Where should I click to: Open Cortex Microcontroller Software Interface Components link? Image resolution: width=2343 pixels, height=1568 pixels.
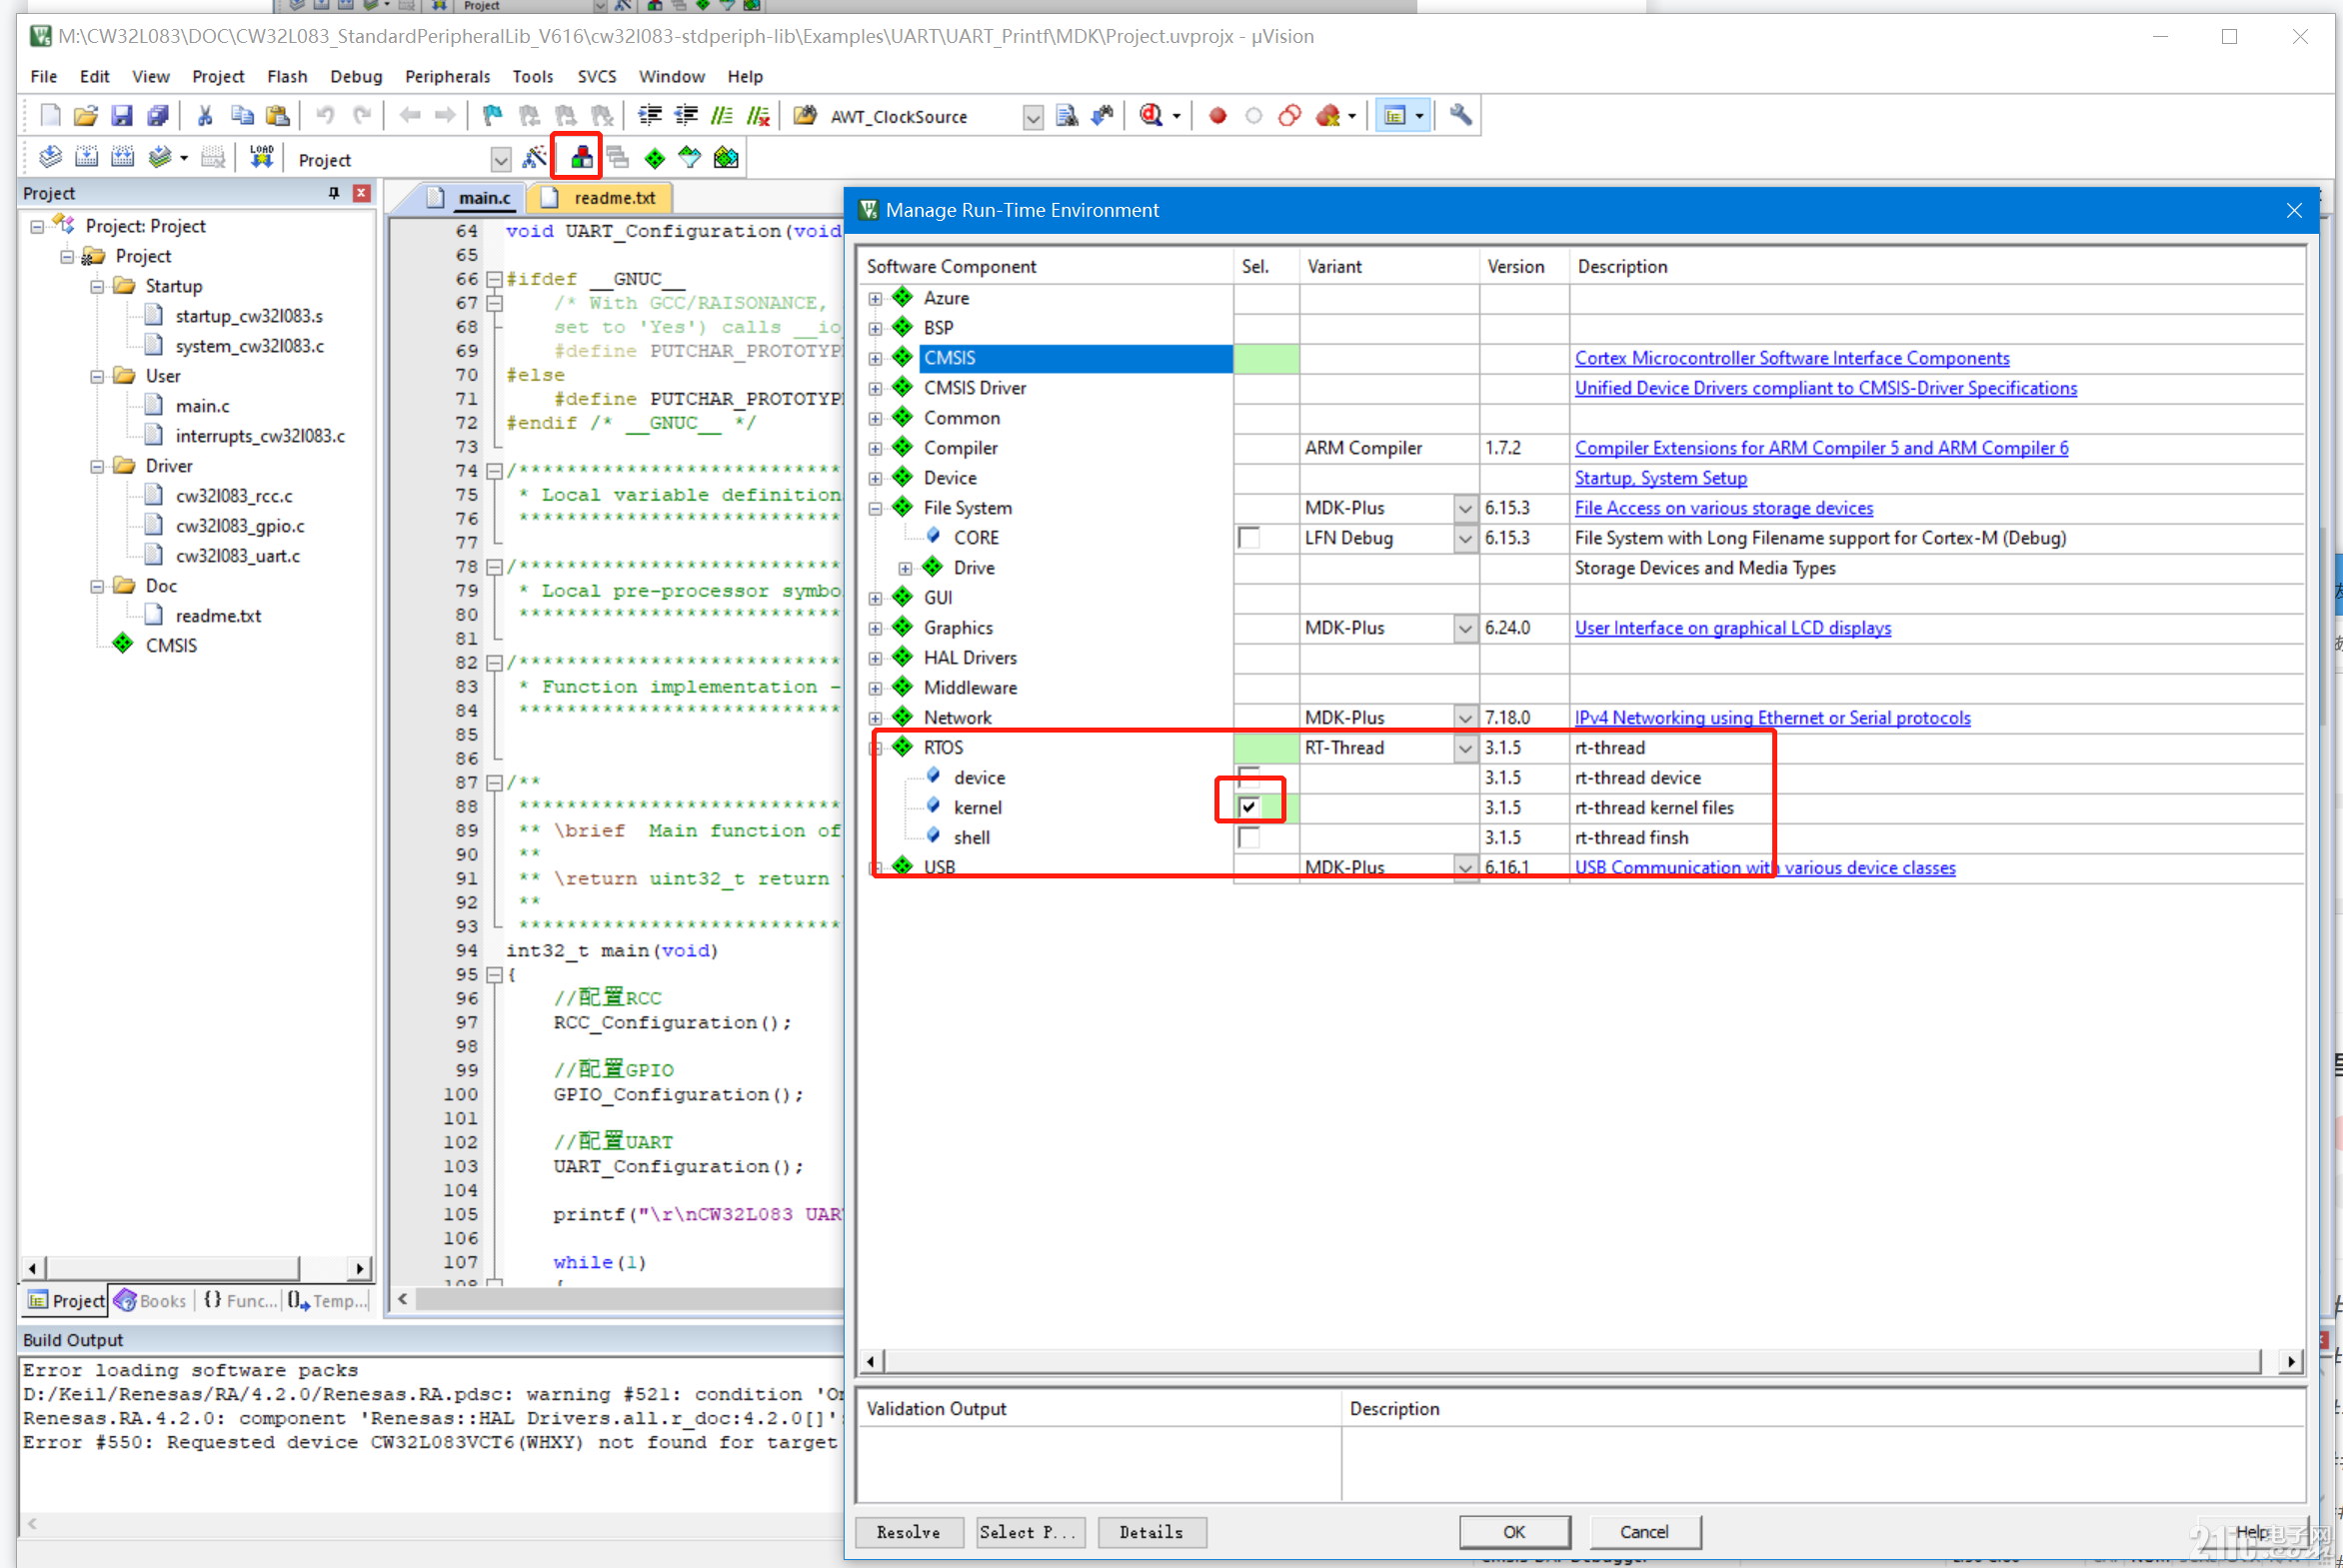click(x=1792, y=358)
